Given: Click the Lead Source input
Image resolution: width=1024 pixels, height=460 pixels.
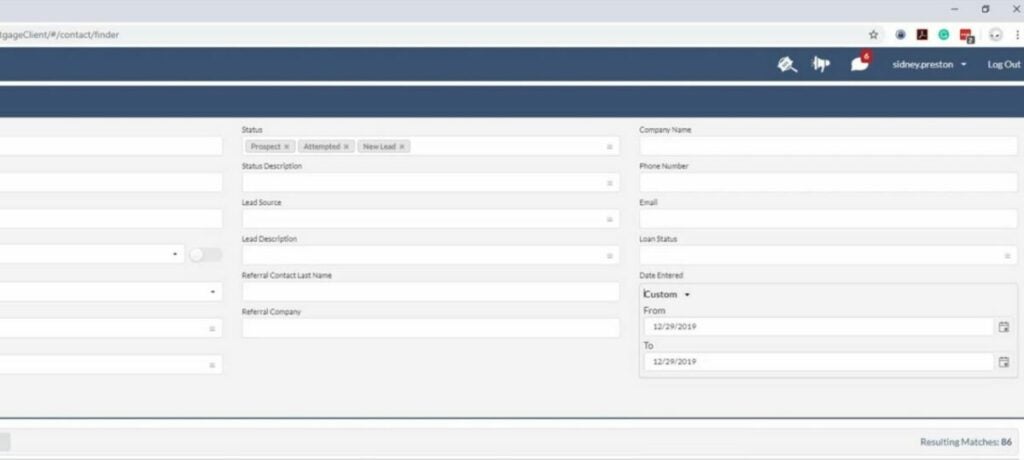Looking at the screenshot, I should 430,220.
